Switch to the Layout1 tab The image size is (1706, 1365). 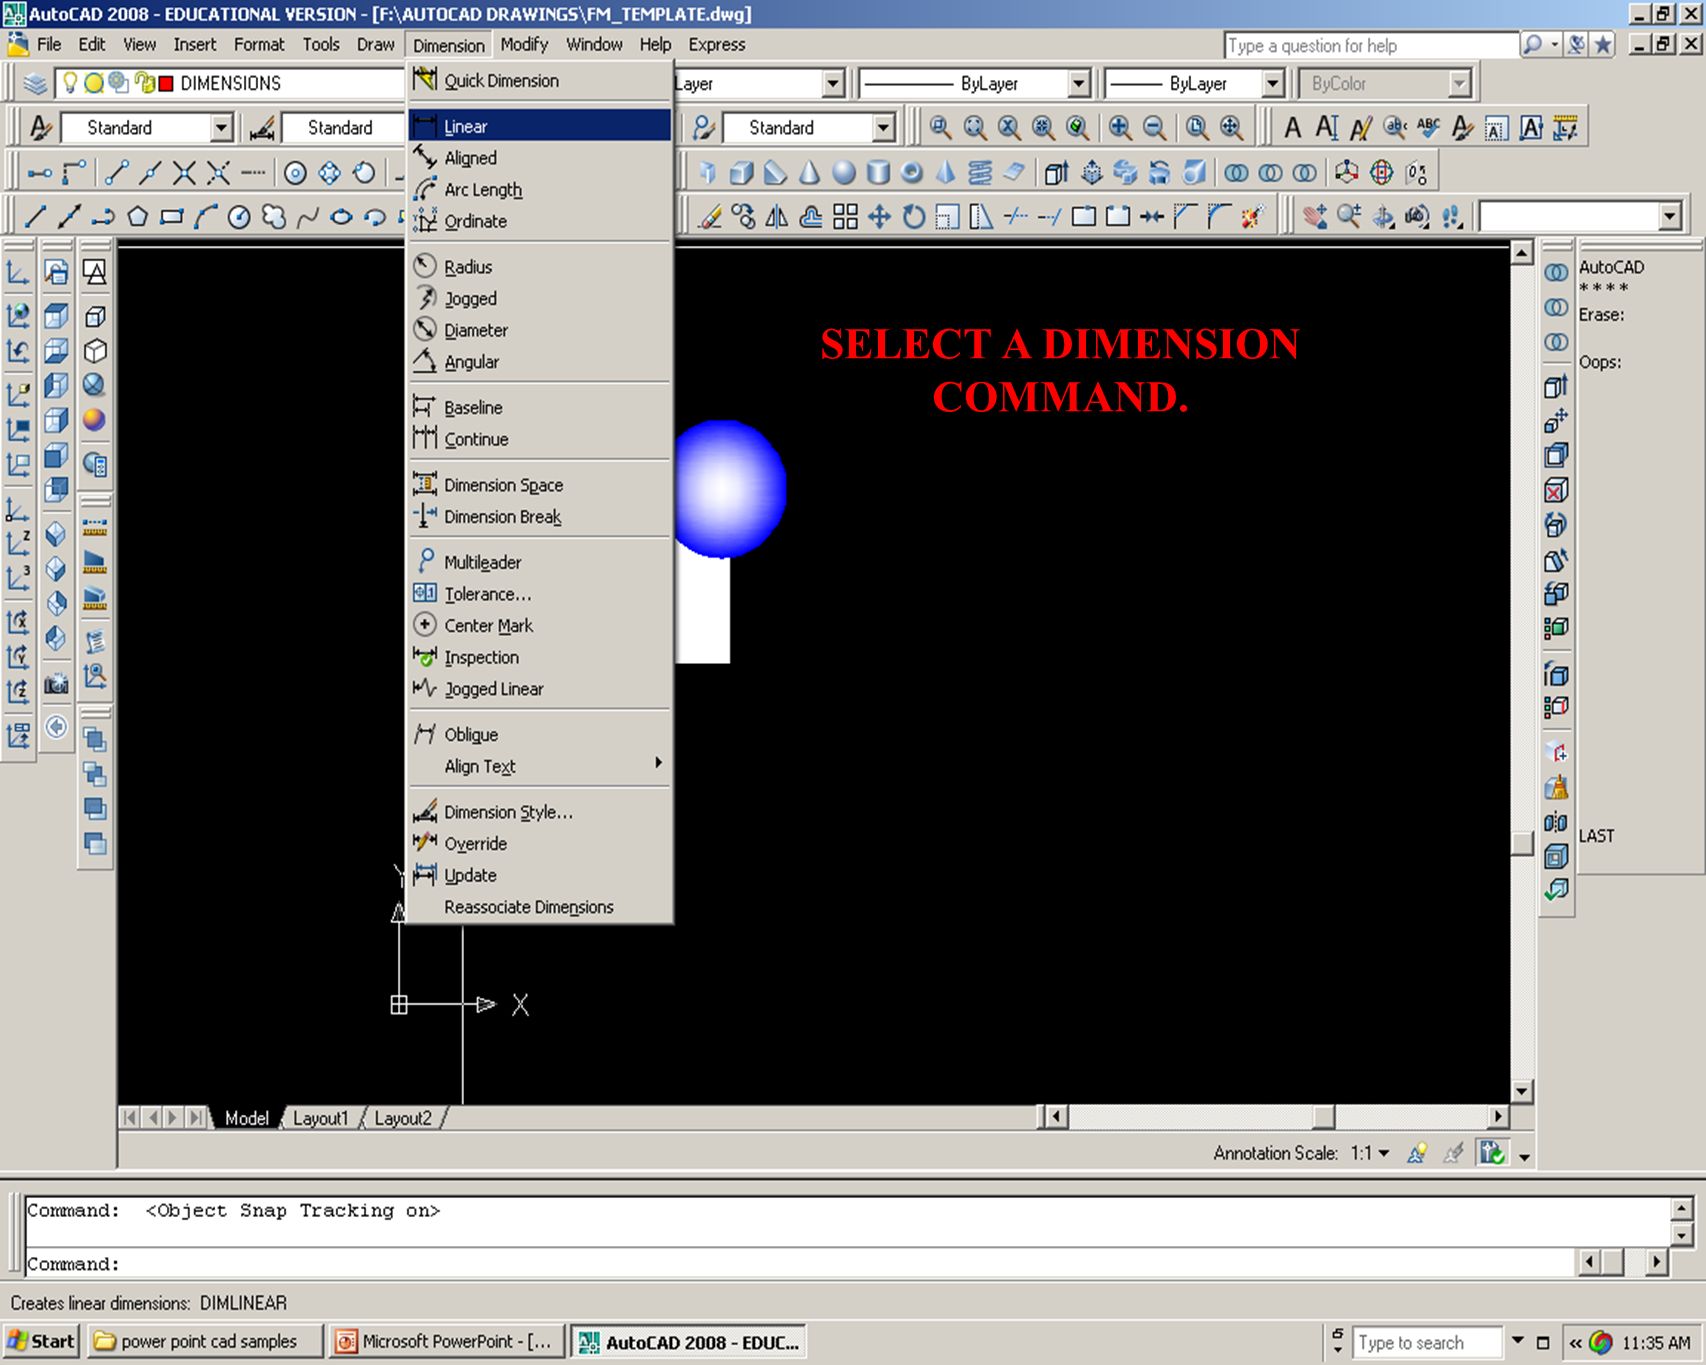(x=320, y=1118)
